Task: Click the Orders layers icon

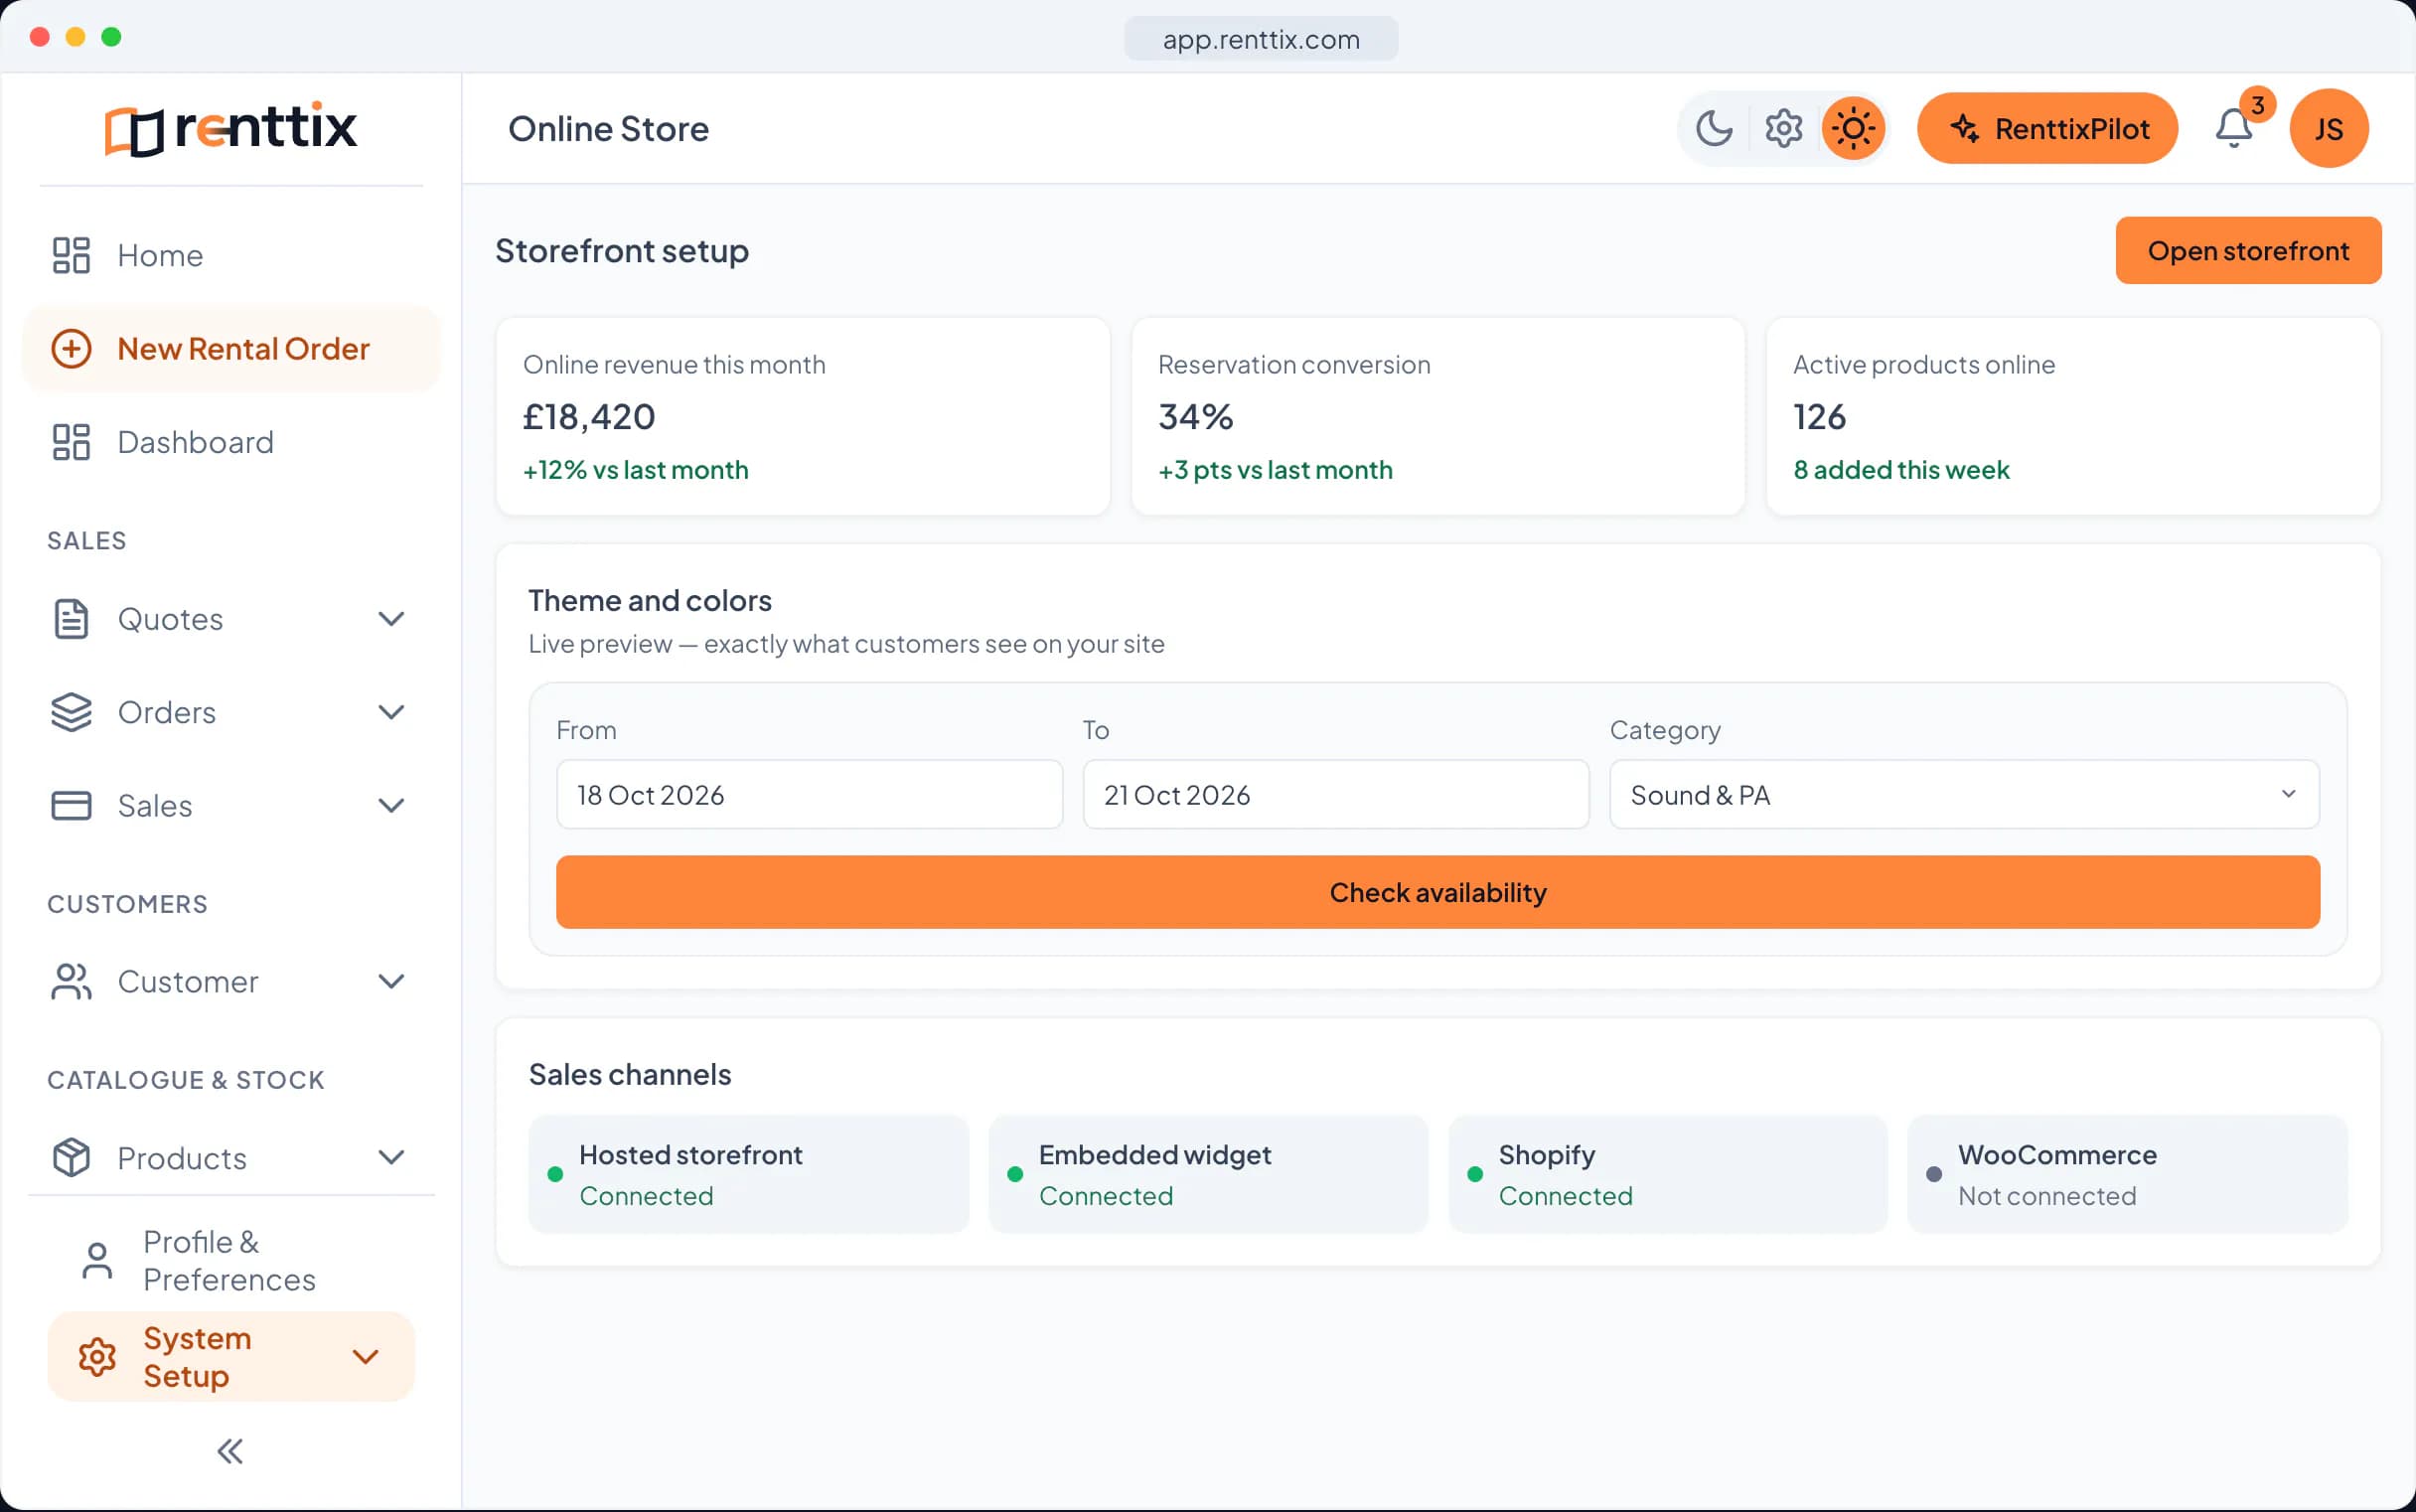Action: [x=71, y=712]
